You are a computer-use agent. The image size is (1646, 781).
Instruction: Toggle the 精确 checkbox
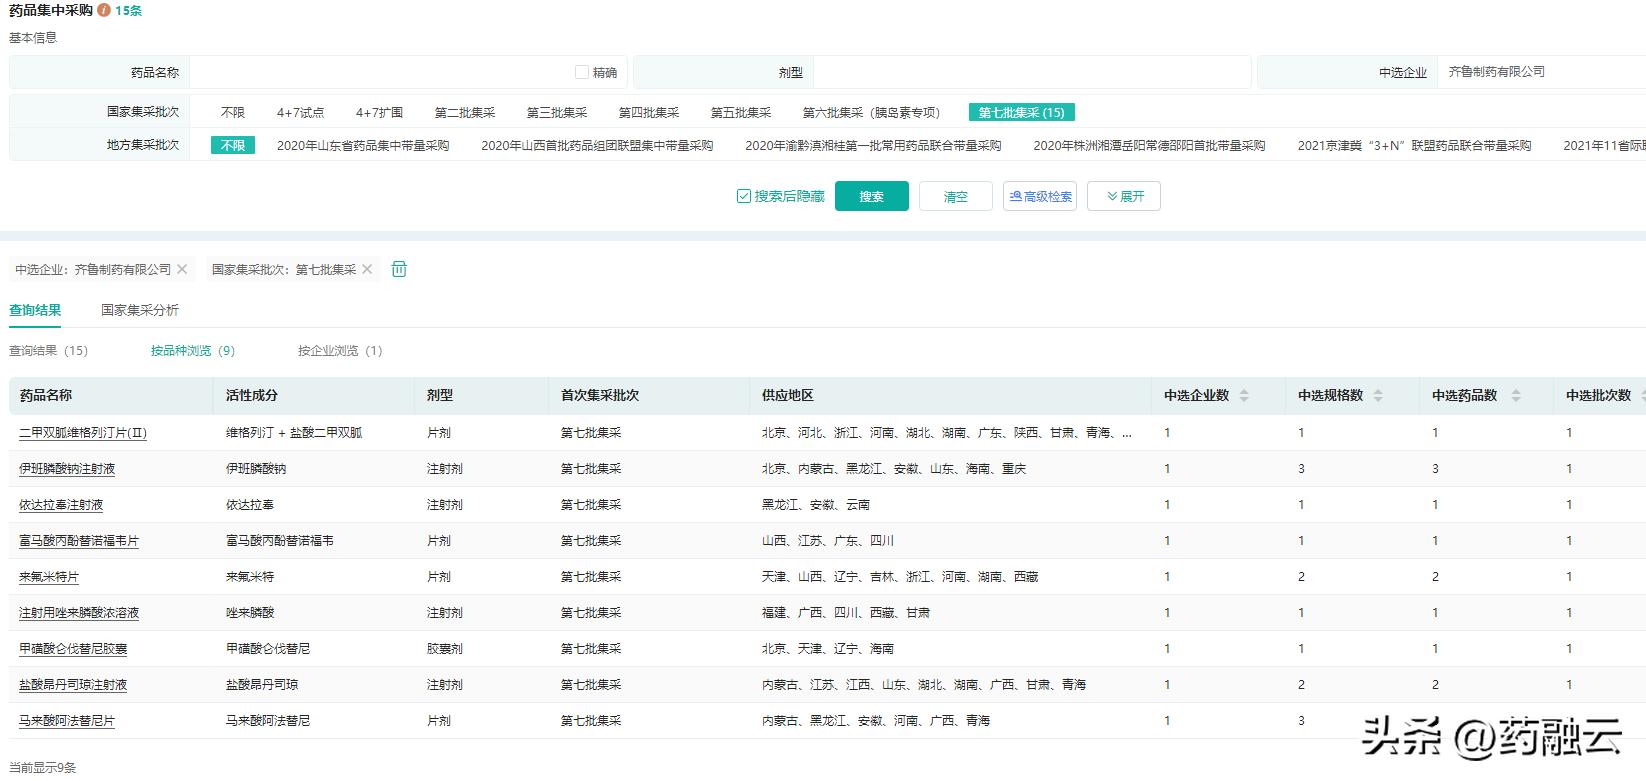[582, 72]
